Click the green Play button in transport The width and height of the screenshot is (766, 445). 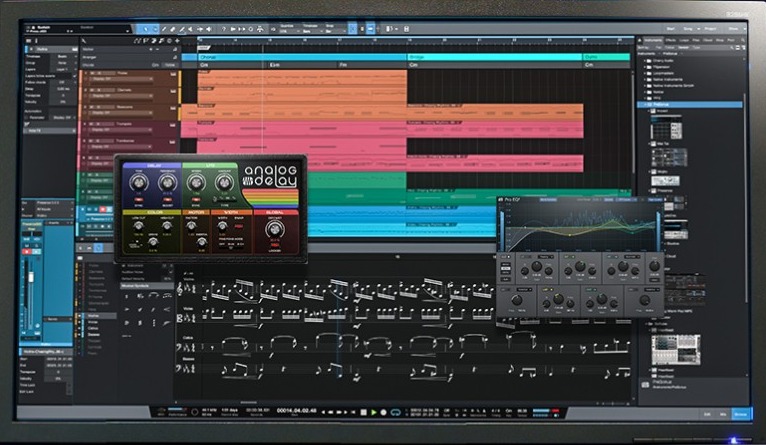coord(374,412)
